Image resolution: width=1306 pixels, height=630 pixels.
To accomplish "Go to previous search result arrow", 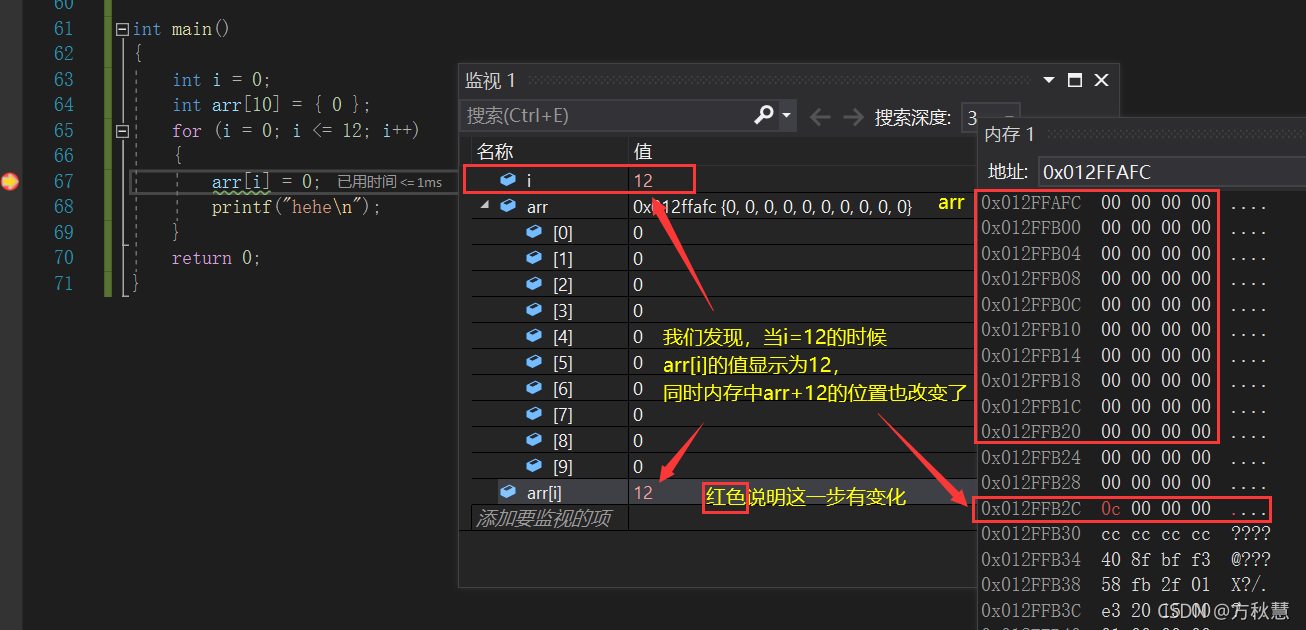I will (x=820, y=117).
